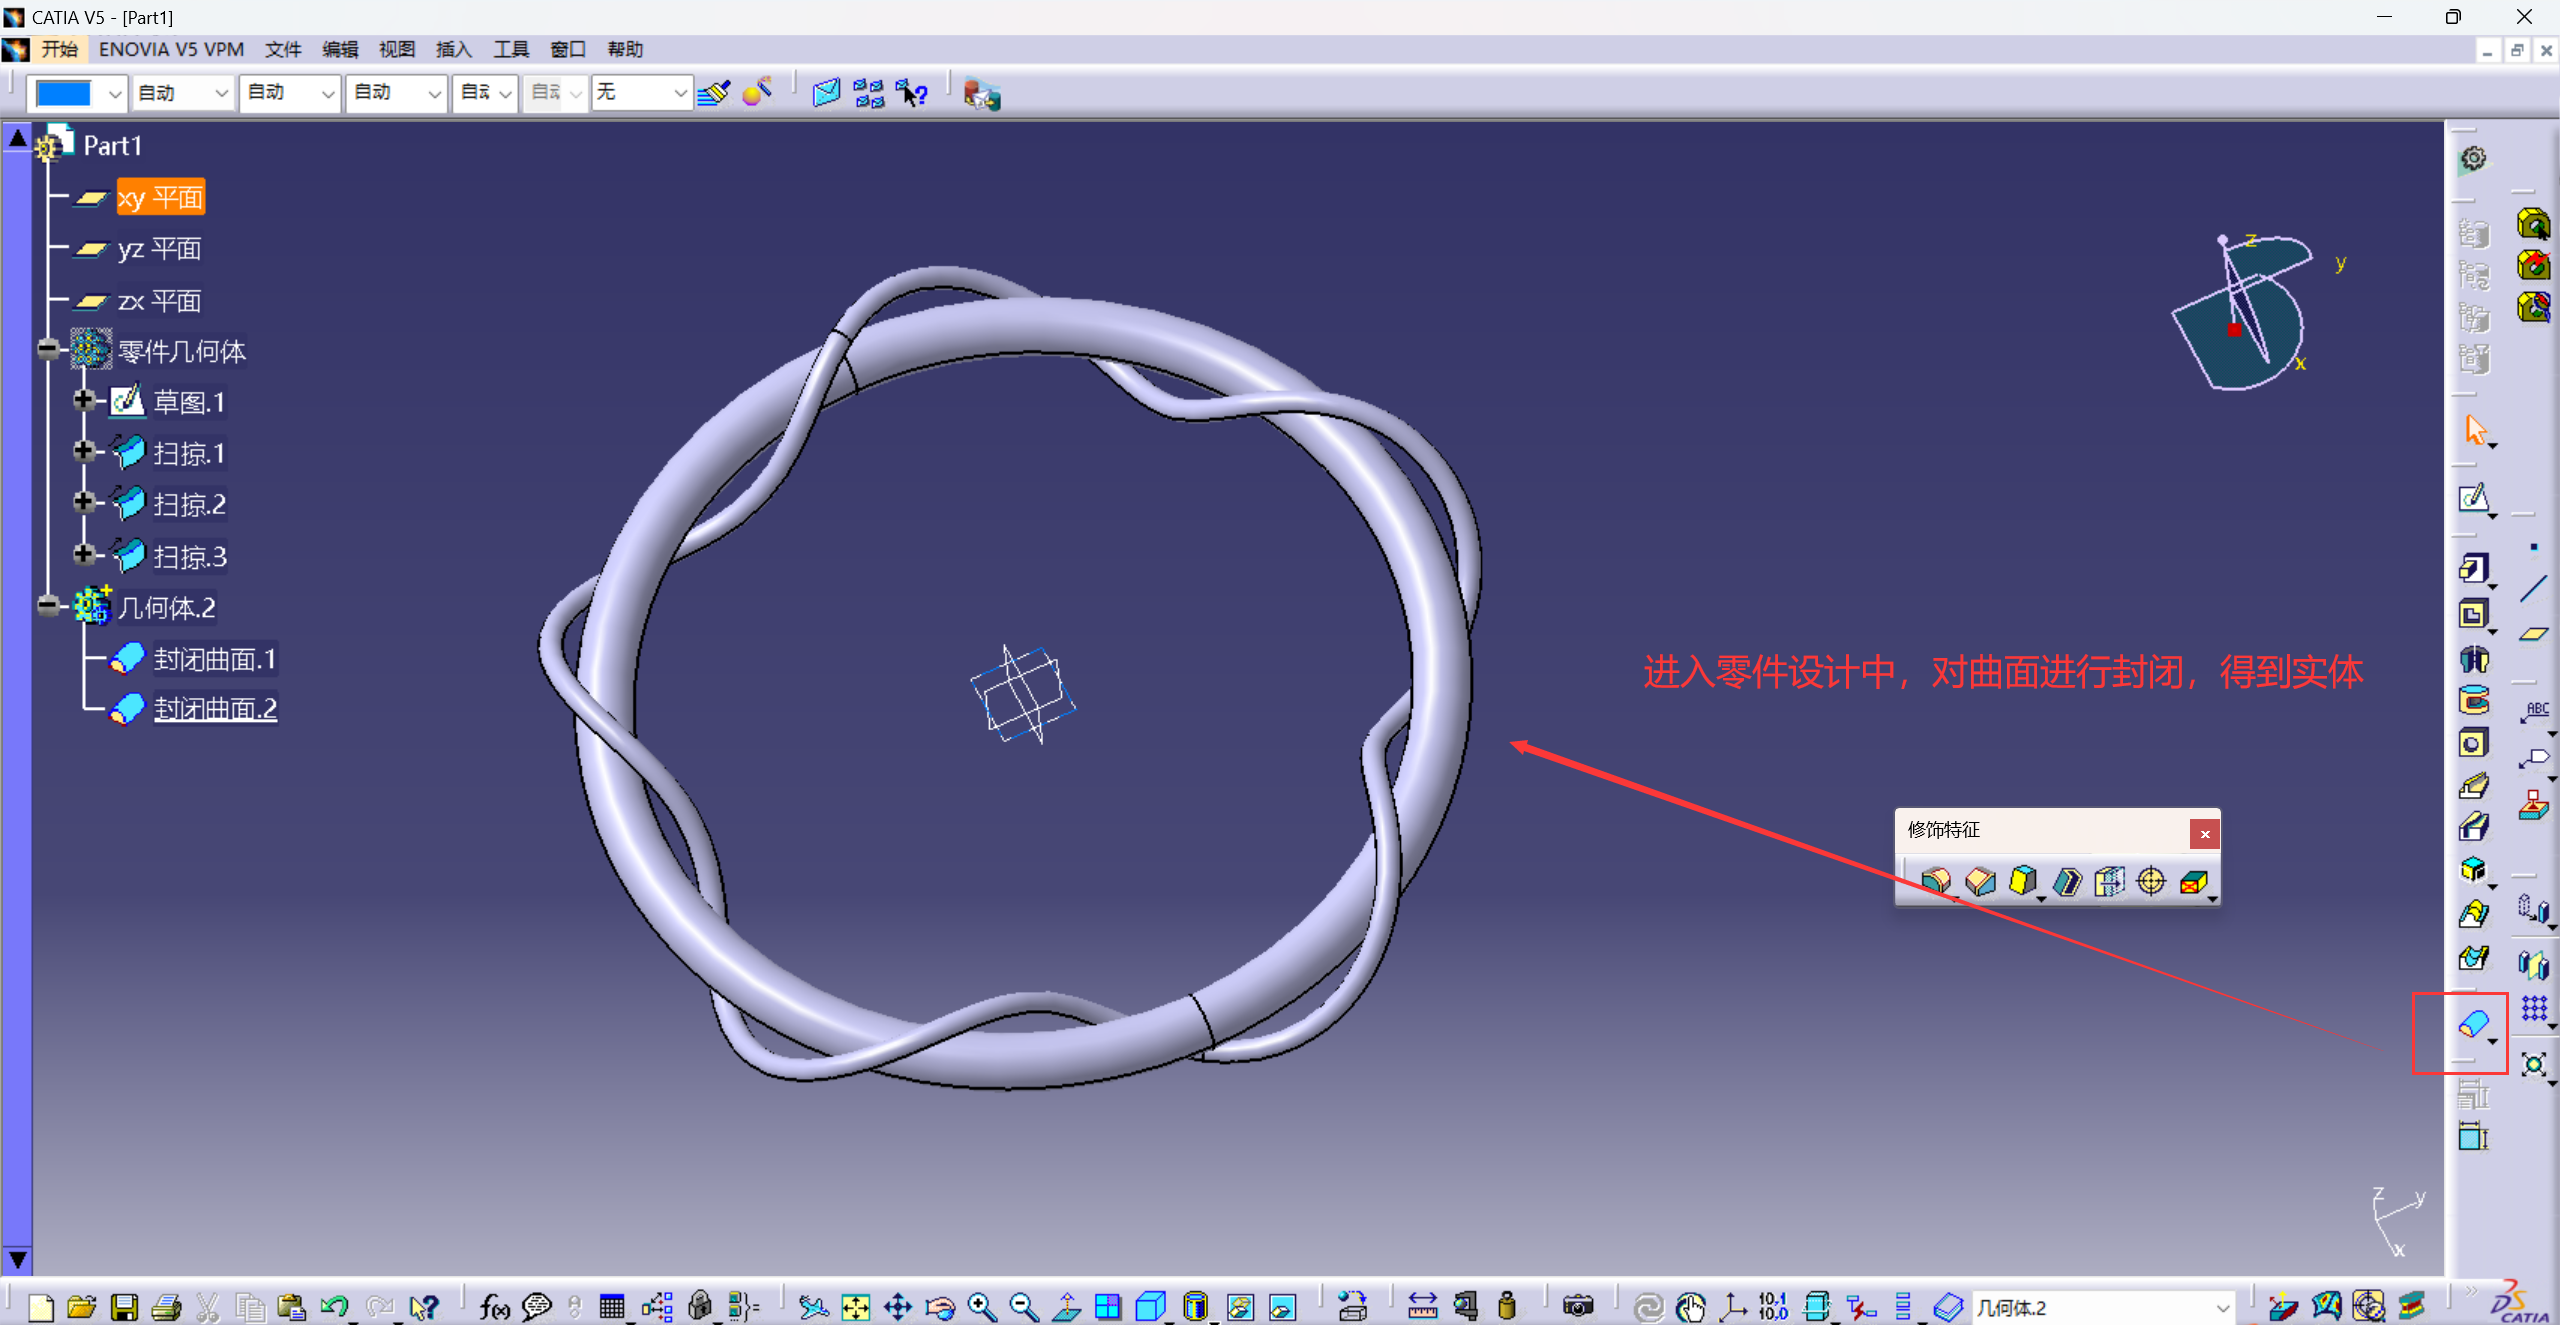Click the Formula f(x) icon
The image size is (2560, 1325).
(x=494, y=1306)
